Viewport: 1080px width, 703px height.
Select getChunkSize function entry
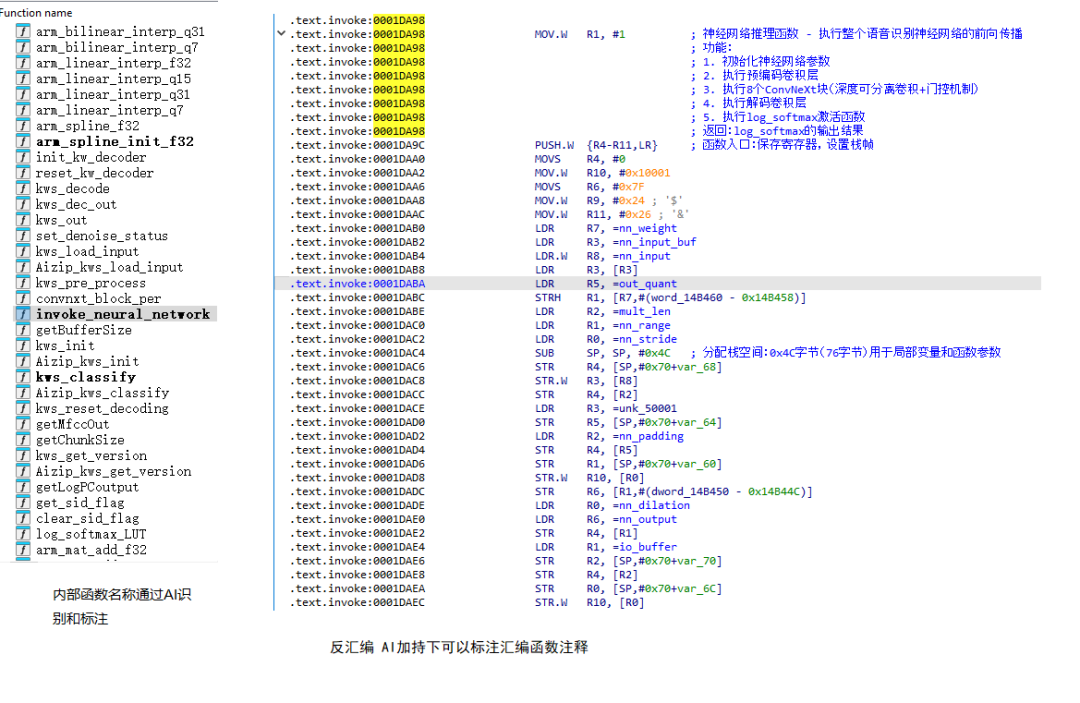tap(80, 439)
